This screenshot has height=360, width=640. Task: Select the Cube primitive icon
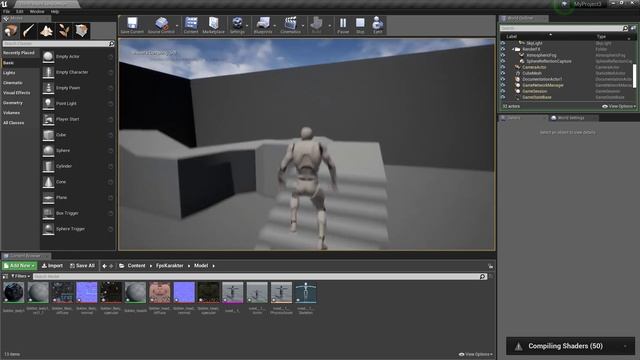[x=48, y=135]
